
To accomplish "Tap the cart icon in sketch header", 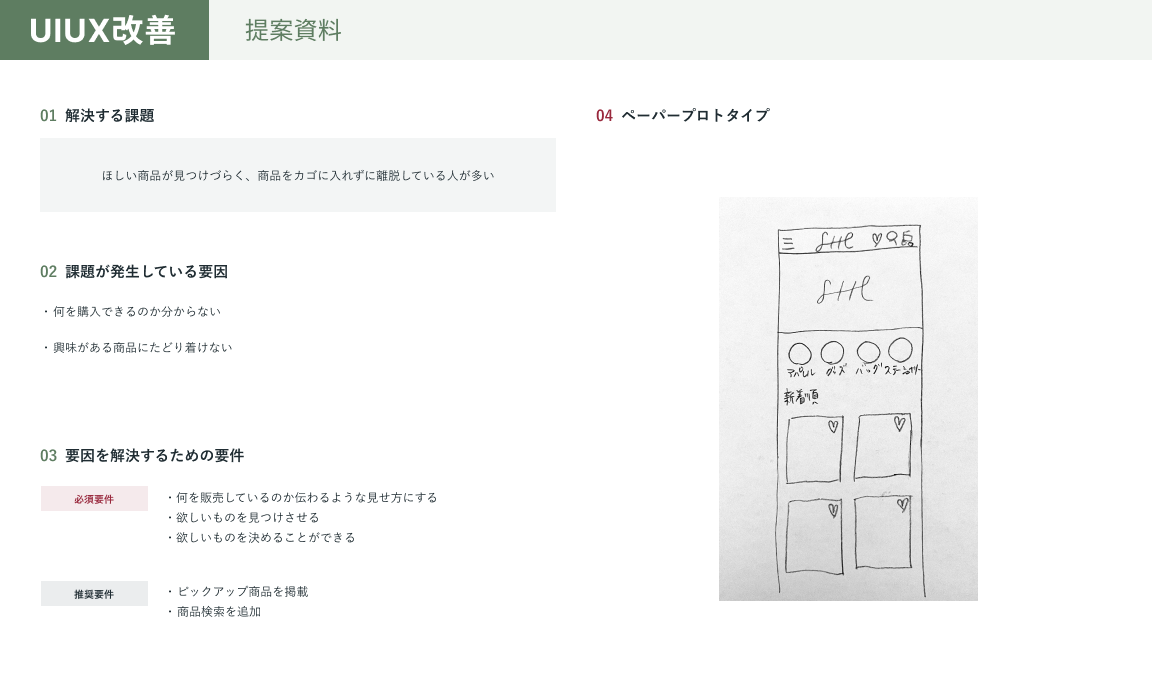I will (x=907, y=240).
